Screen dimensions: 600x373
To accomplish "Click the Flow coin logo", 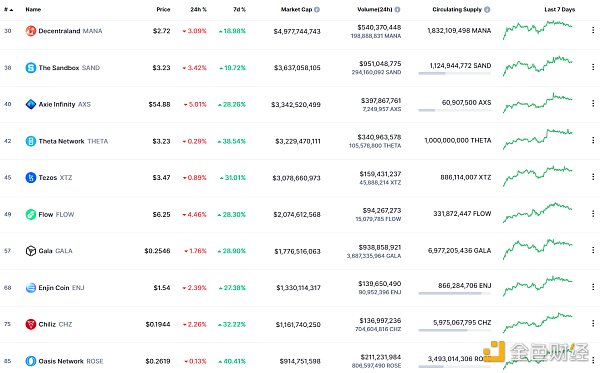I will pos(31,214).
